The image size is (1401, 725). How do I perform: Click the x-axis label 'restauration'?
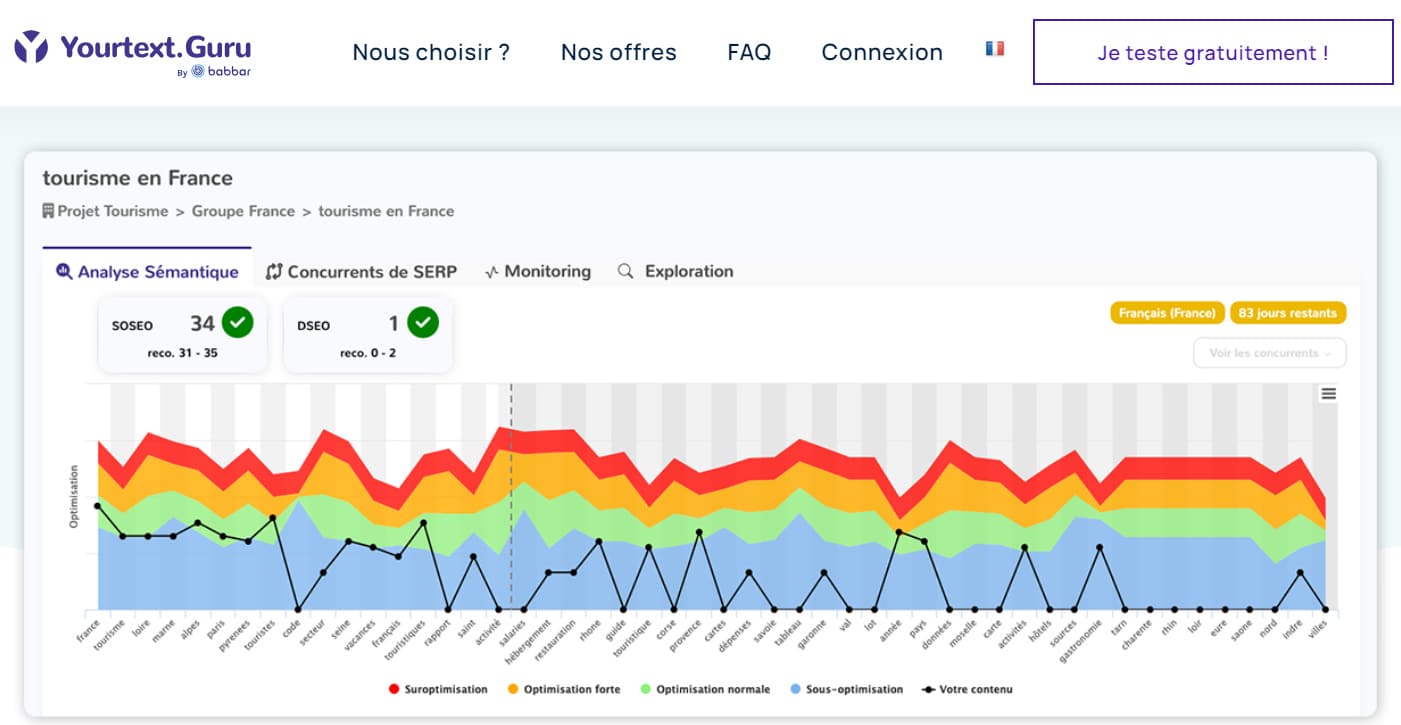(557, 639)
